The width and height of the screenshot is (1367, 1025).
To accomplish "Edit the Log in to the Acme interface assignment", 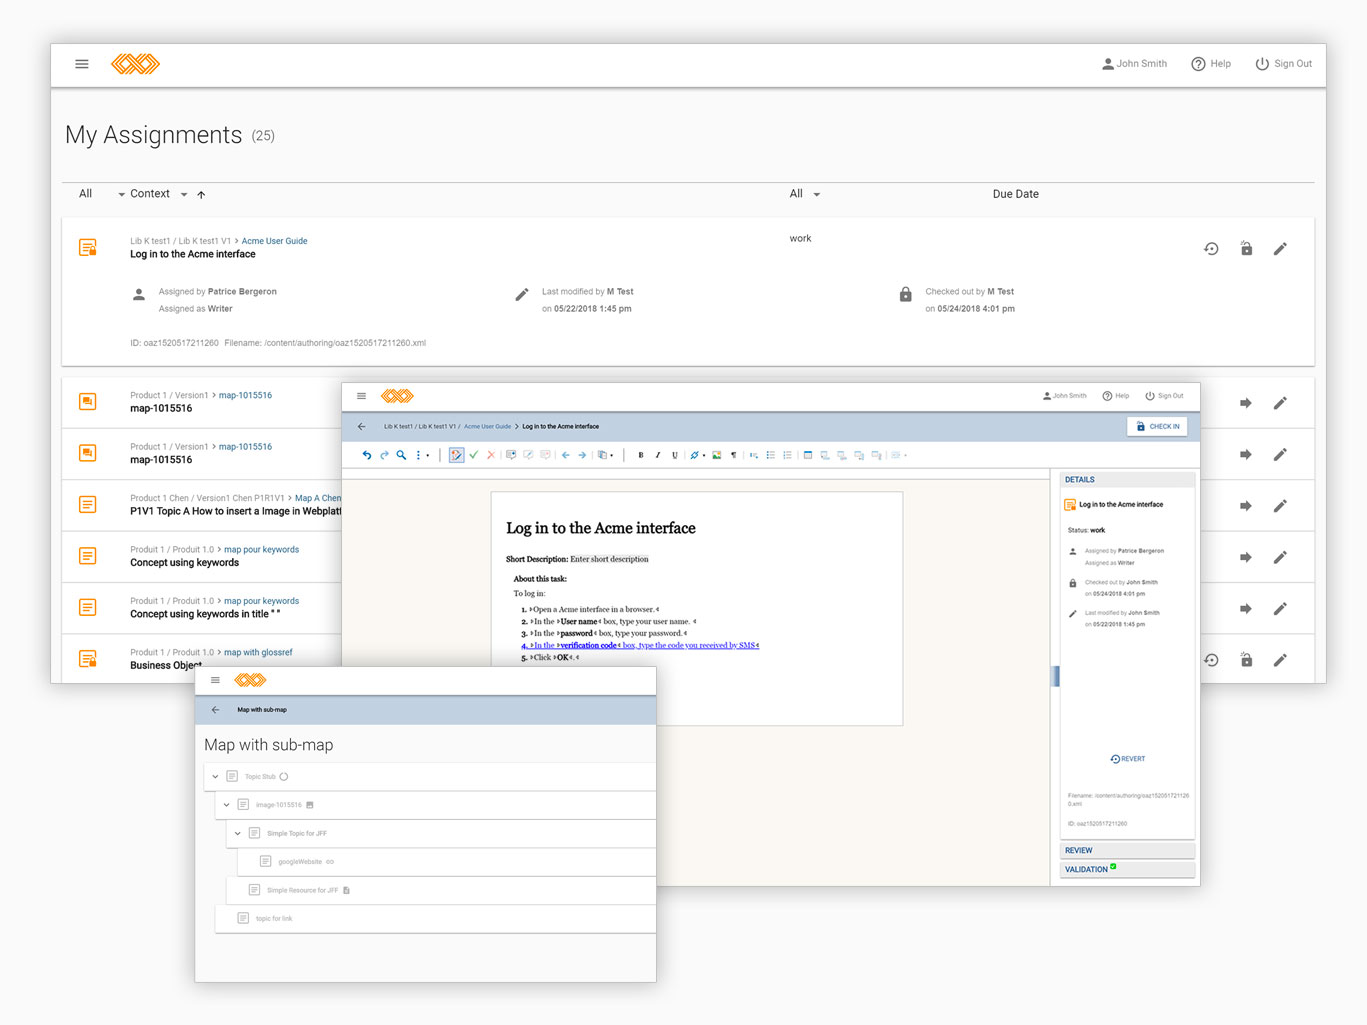I will [1280, 249].
